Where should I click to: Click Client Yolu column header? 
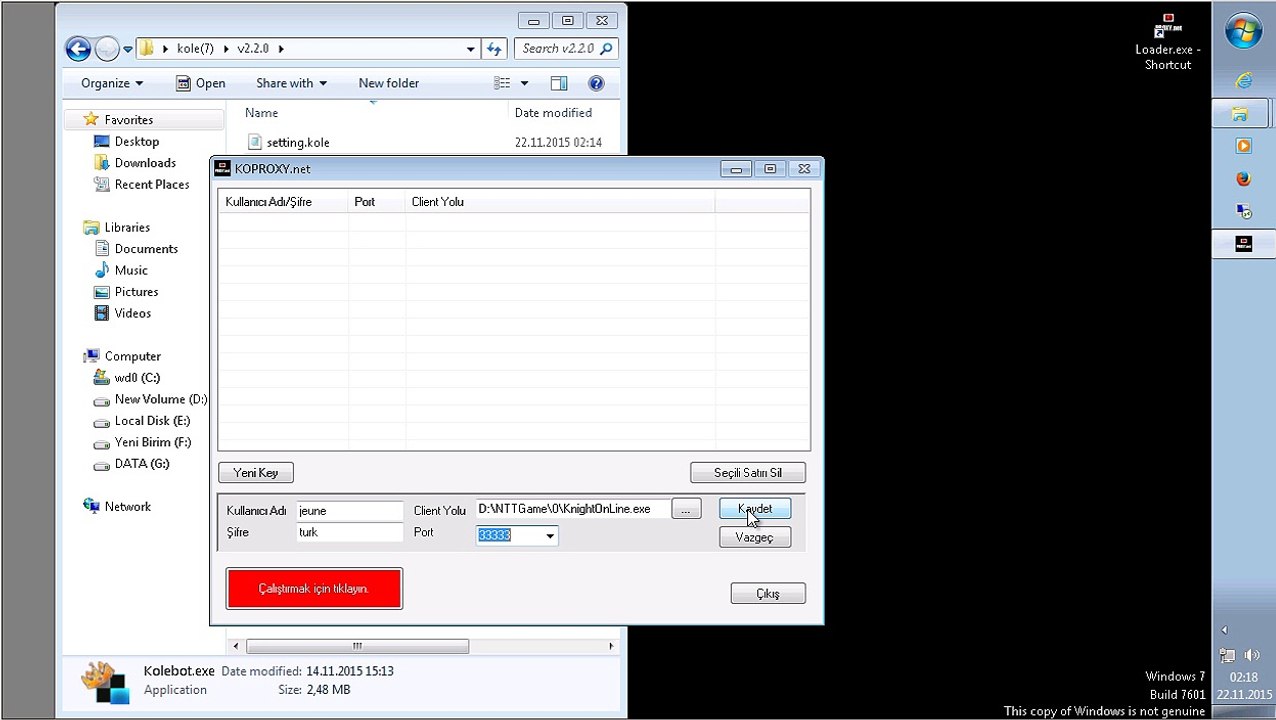560,202
